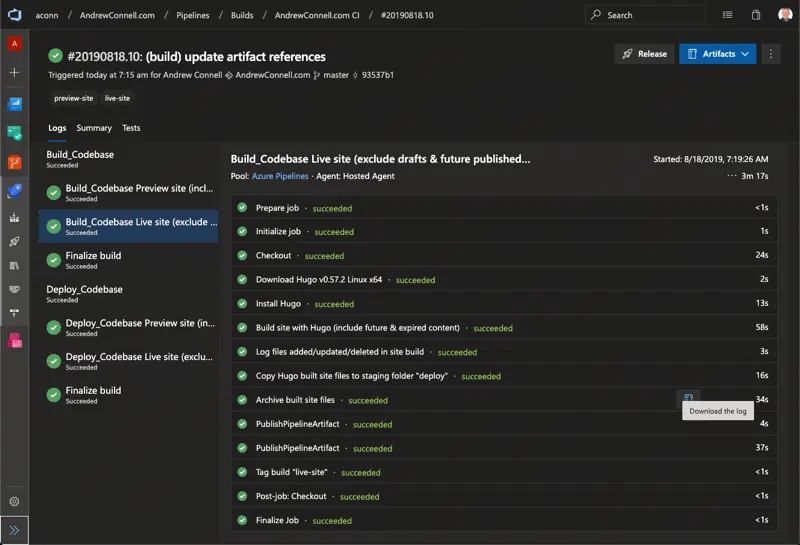Open the build more actions vertical ellipsis

771,54
